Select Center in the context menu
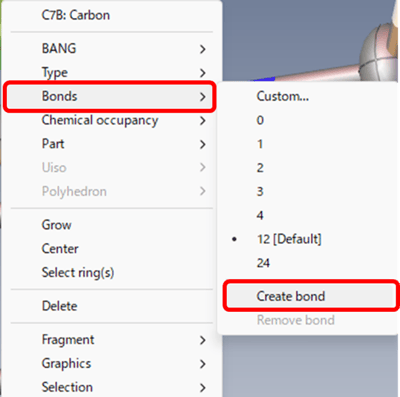 [111, 249]
